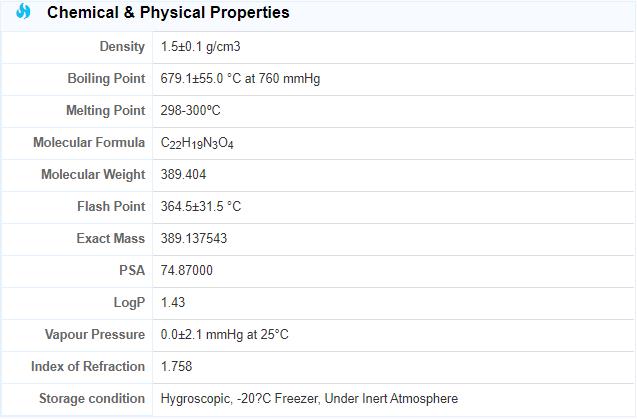Click the Melting Point label
The image size is (637, 419).
(106, 111)
